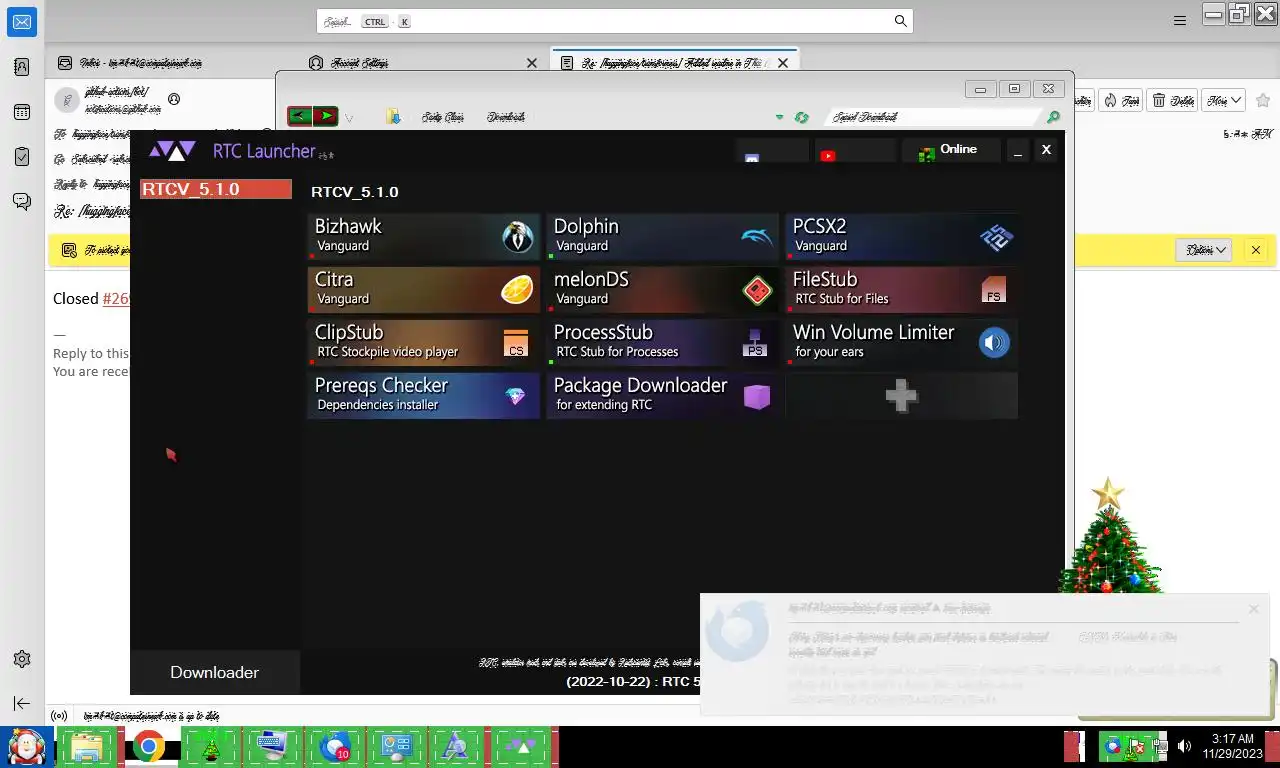
Task: Open the Mail view in the left sidebar
Action: pyautogui.click(x=22, y=21)
